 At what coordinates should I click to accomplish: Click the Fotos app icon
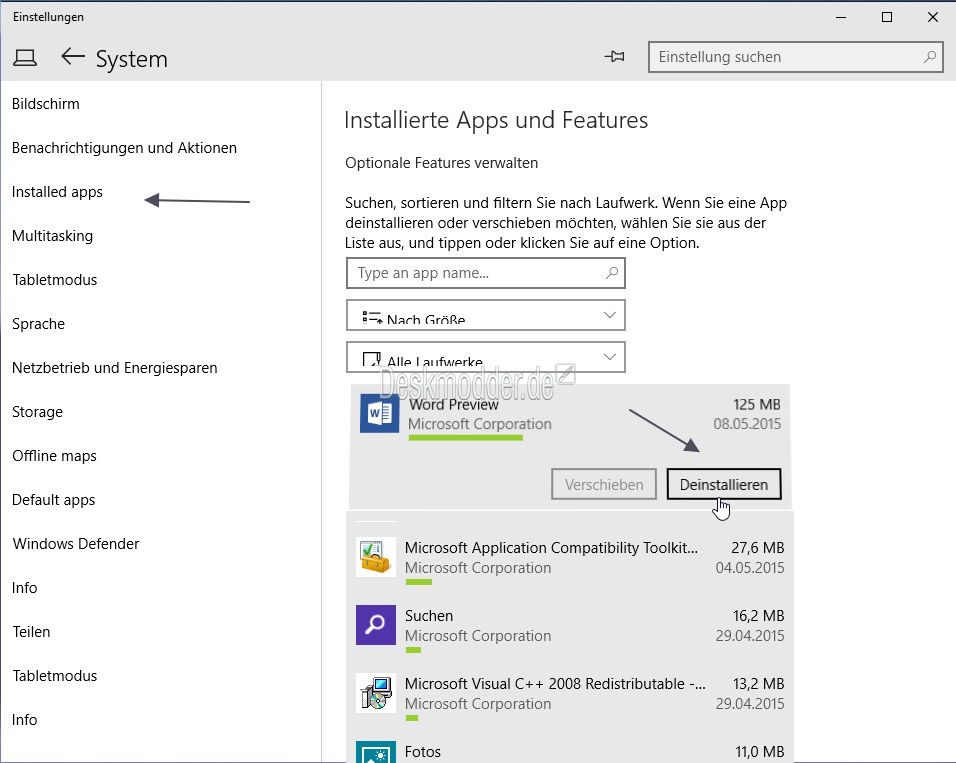(x=376, y=750)
